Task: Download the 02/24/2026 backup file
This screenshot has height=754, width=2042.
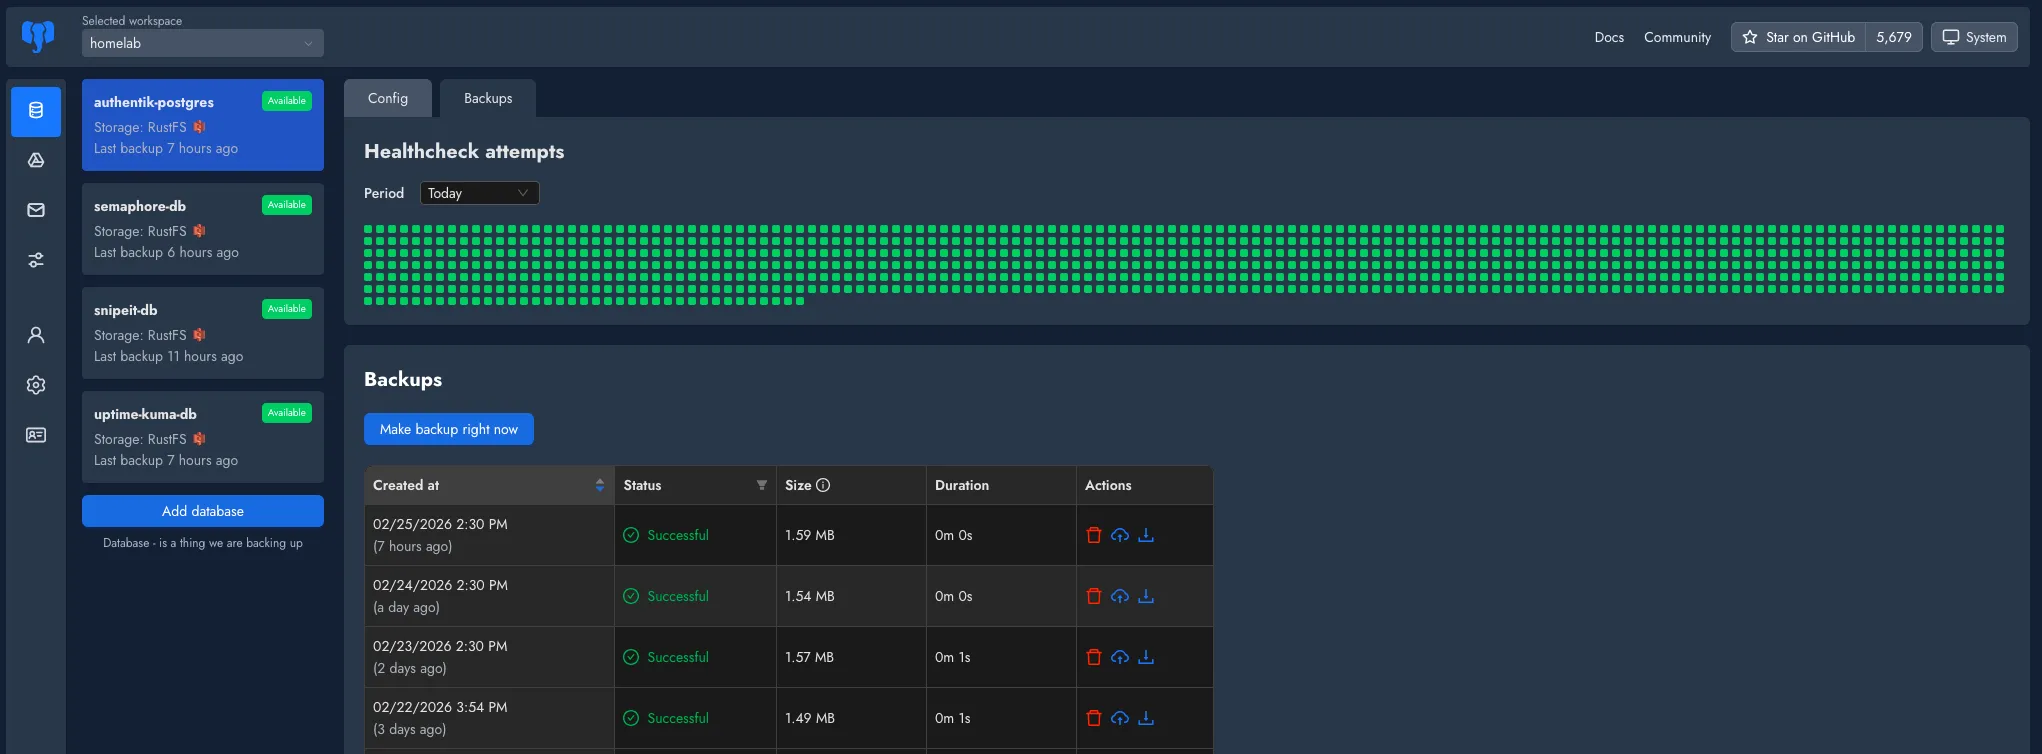Action: tap(1146, 596)
